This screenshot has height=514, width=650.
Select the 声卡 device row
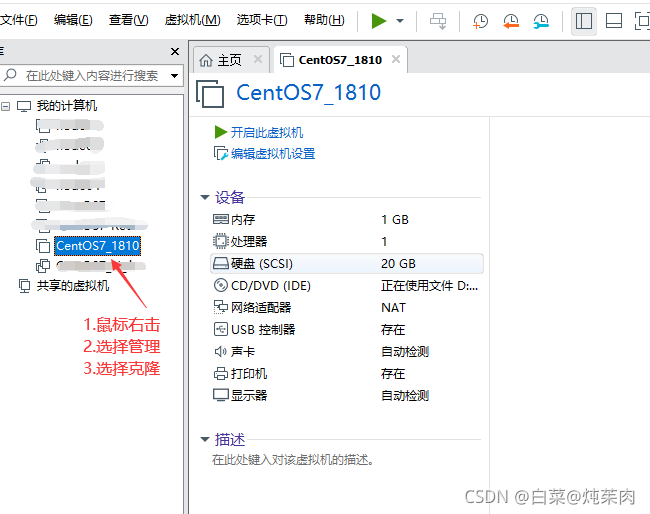(x=347, y=352)
